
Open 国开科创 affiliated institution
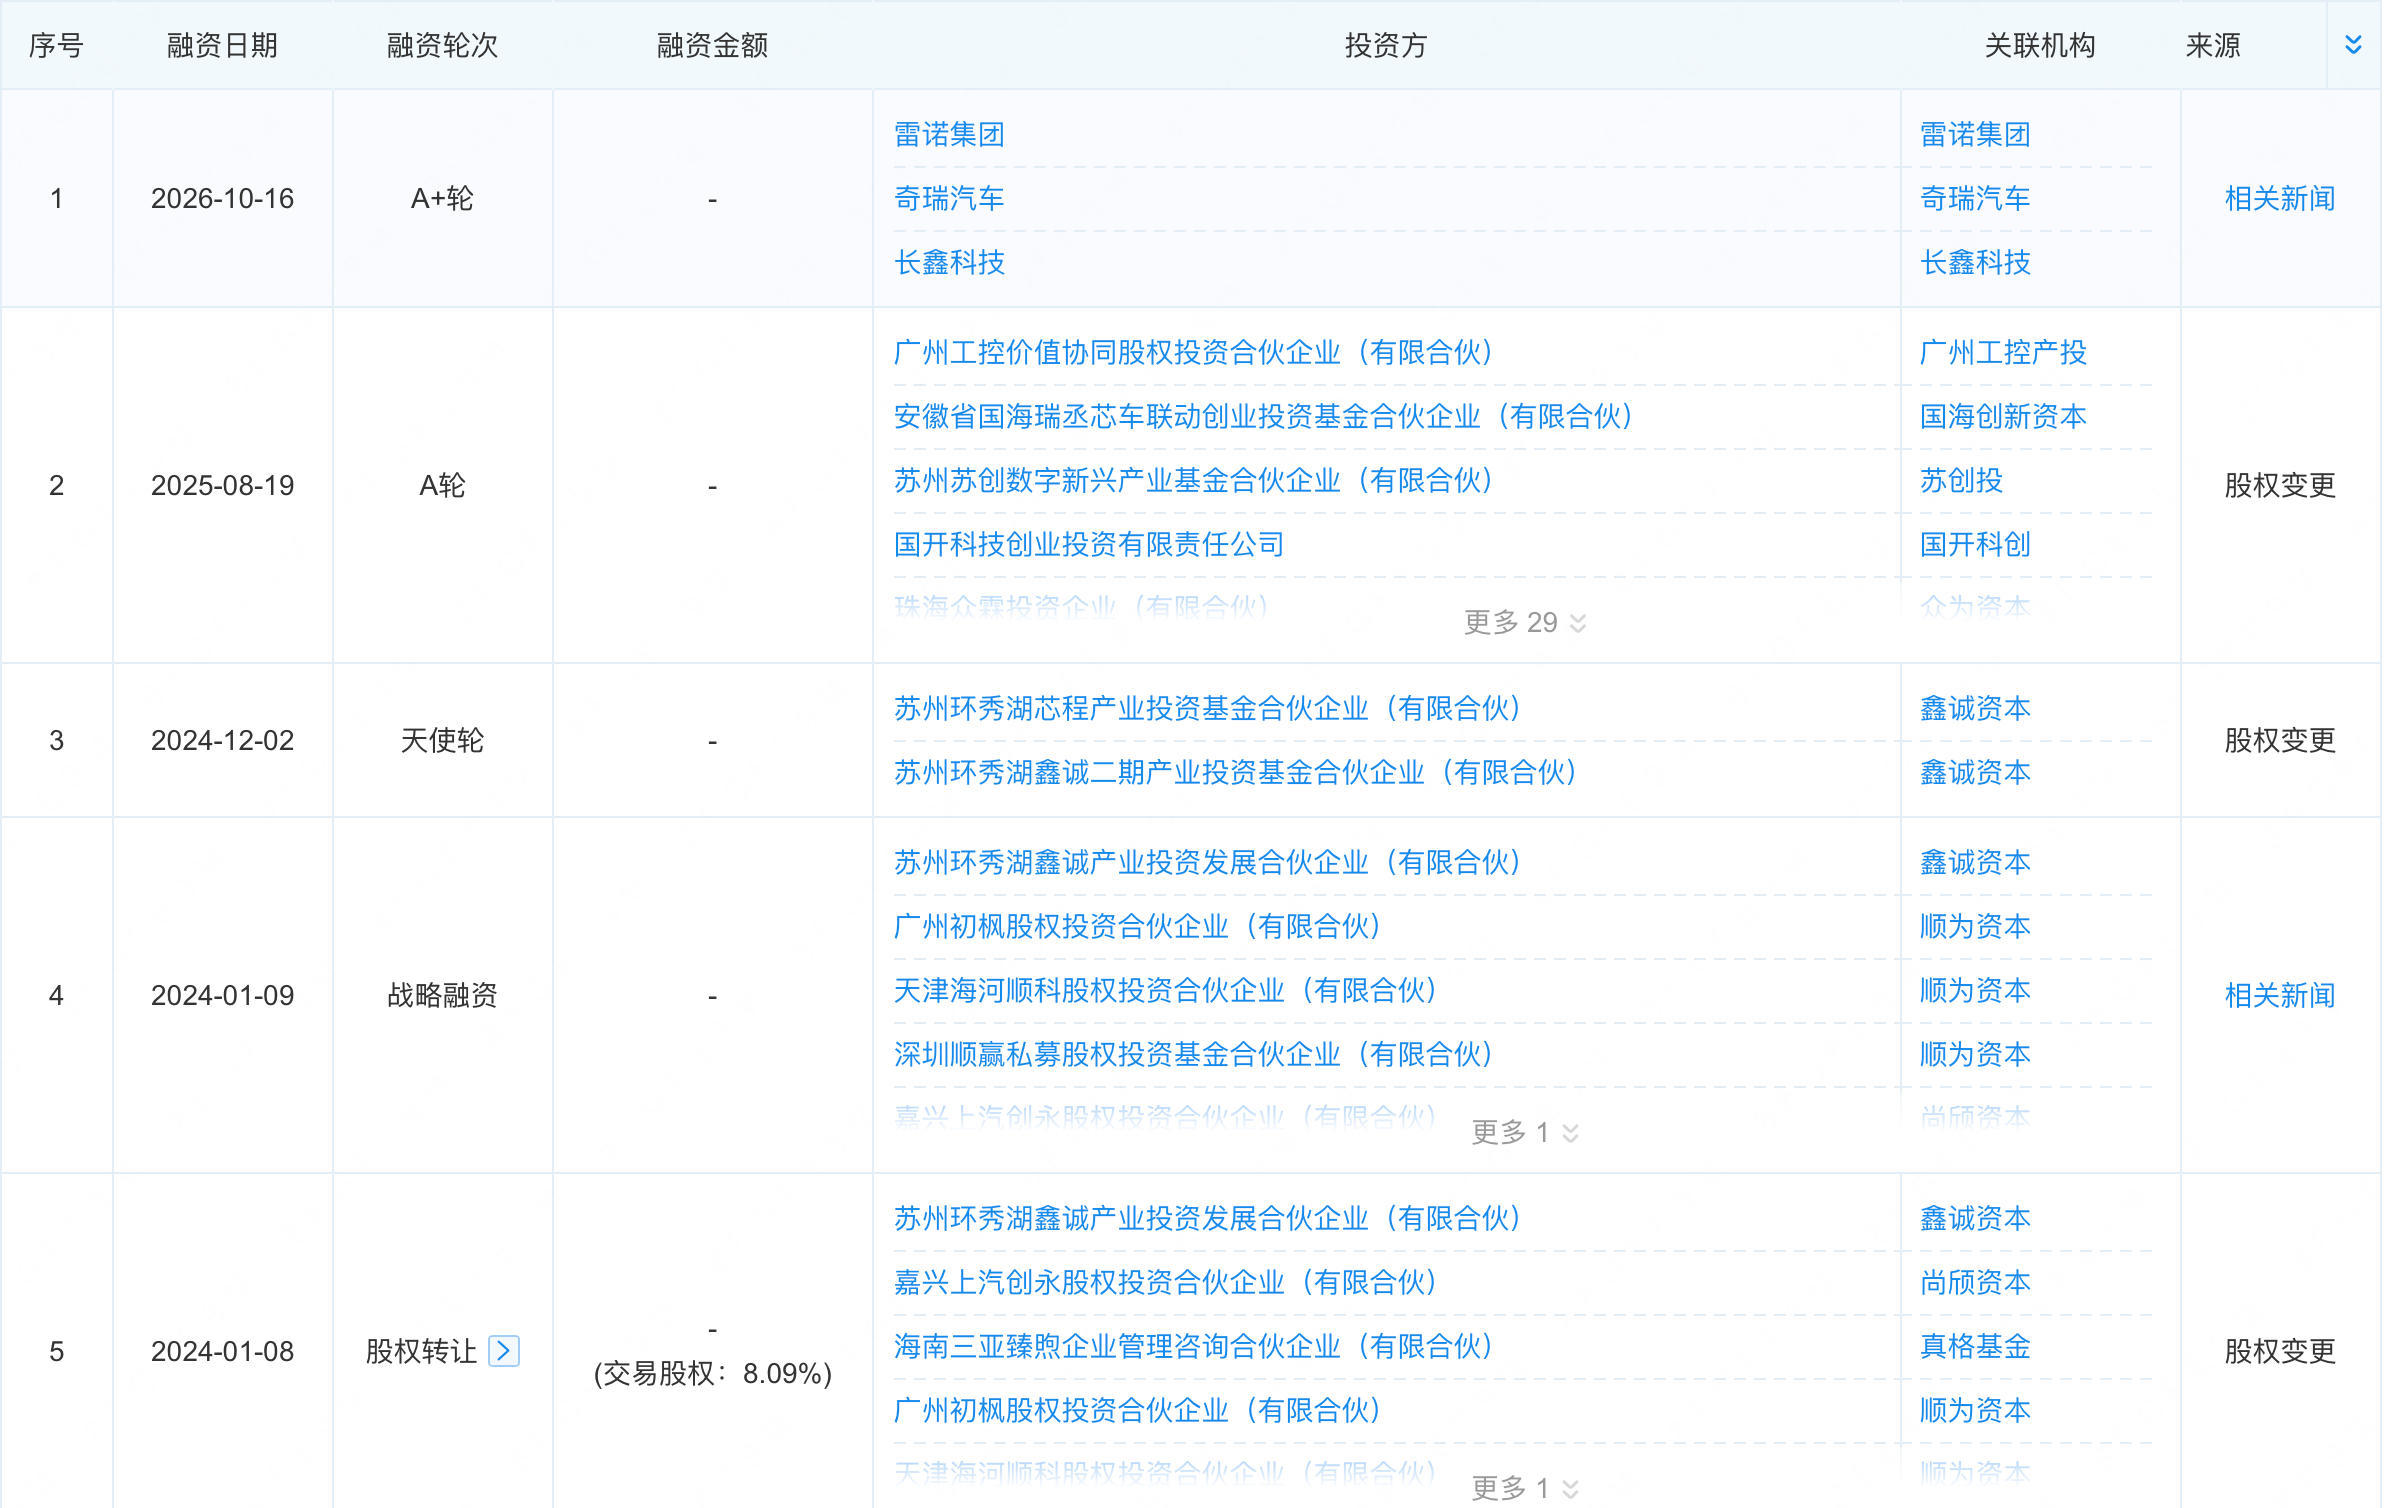(1975, 544)
